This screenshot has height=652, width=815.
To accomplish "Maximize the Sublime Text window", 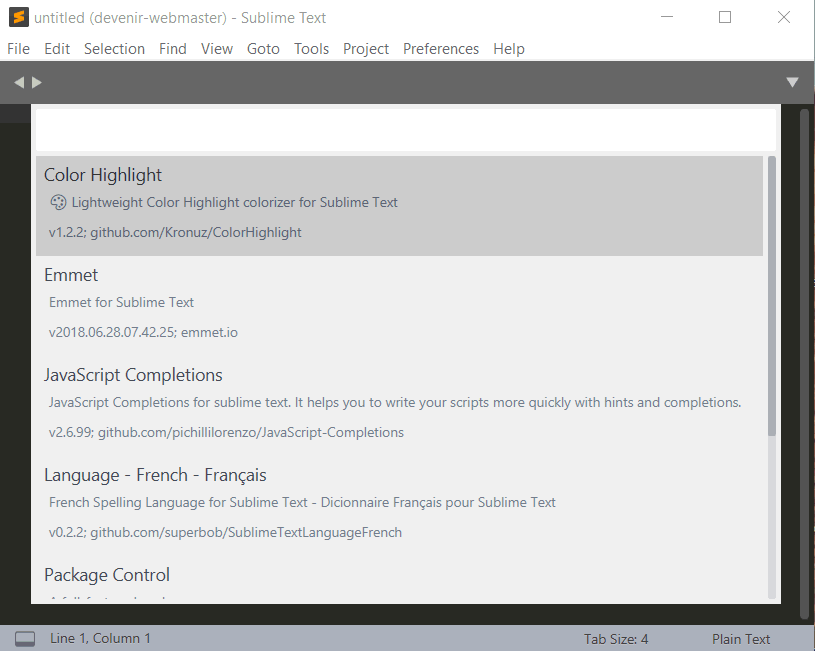I will coord(725,17).
